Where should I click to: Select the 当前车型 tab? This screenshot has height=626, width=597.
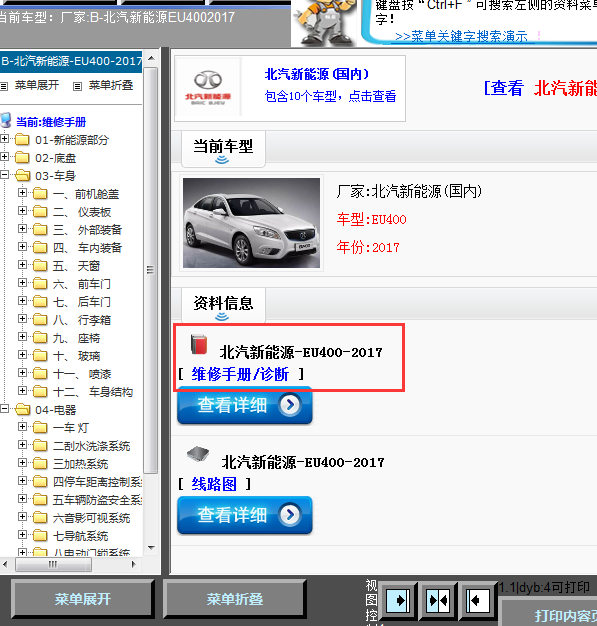click(223, 149)
